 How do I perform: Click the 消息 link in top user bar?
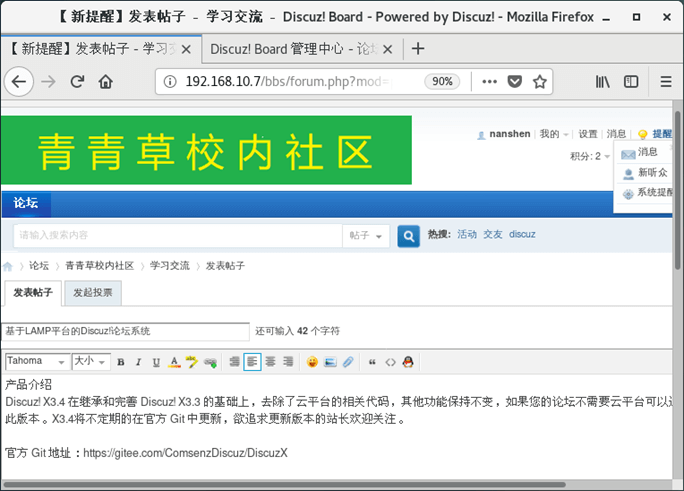(x=616, y=134)
